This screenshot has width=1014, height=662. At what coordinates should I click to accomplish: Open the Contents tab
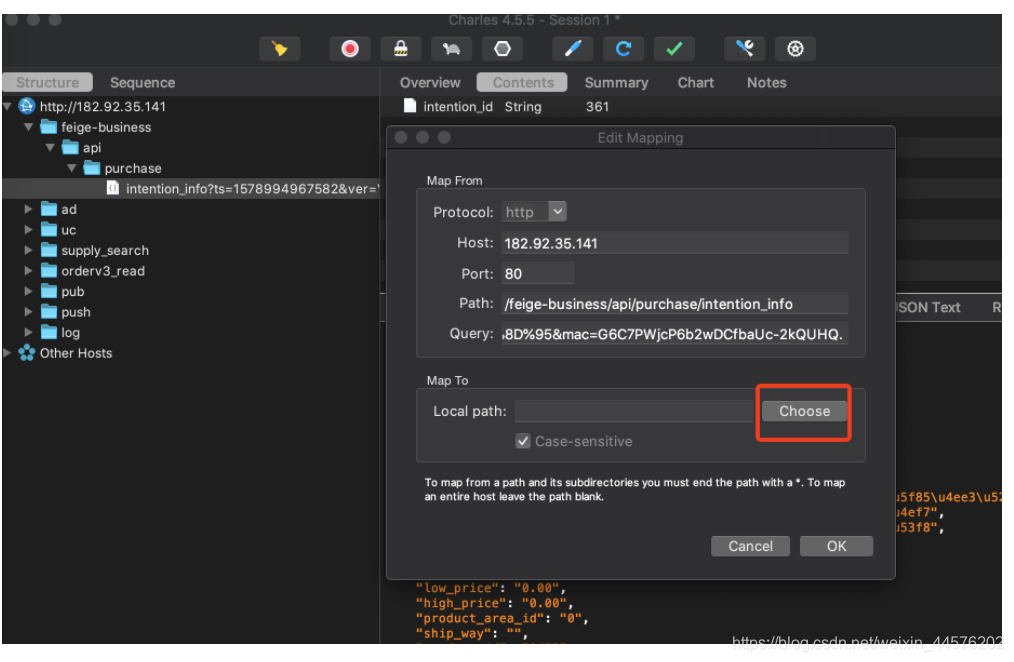coord(523,83)
